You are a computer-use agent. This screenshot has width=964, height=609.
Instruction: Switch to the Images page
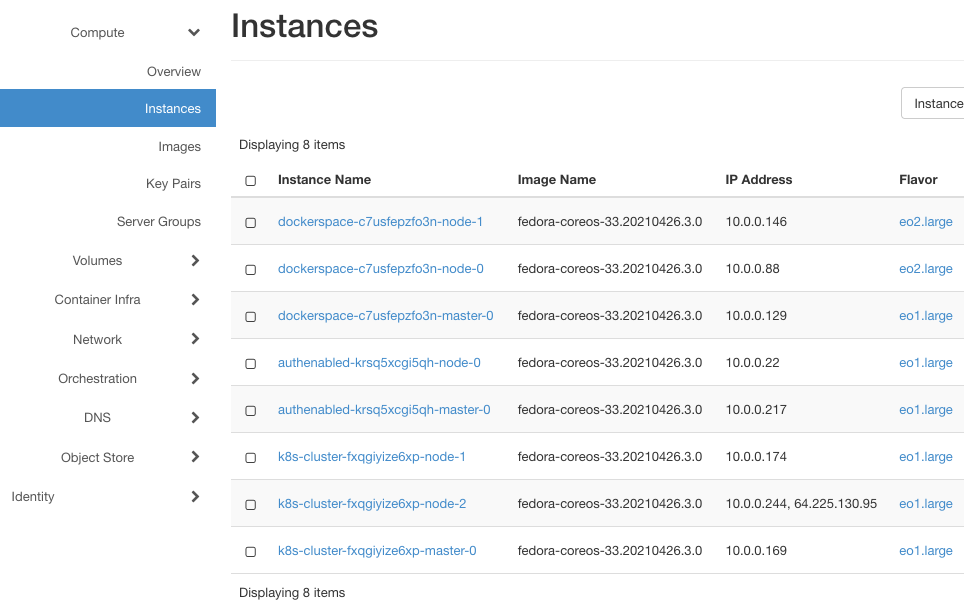(180, 146)
